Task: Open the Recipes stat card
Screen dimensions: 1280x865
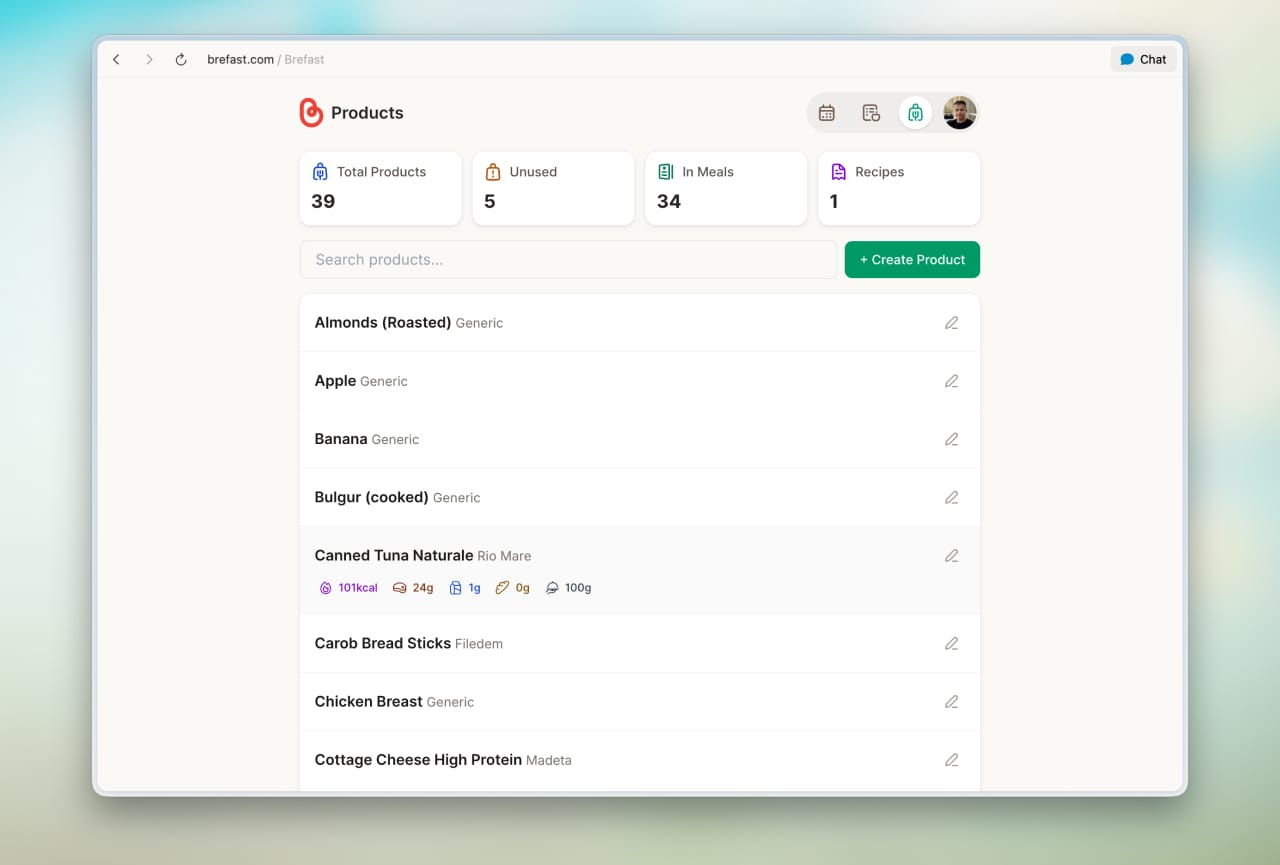Action: point(899,188)
